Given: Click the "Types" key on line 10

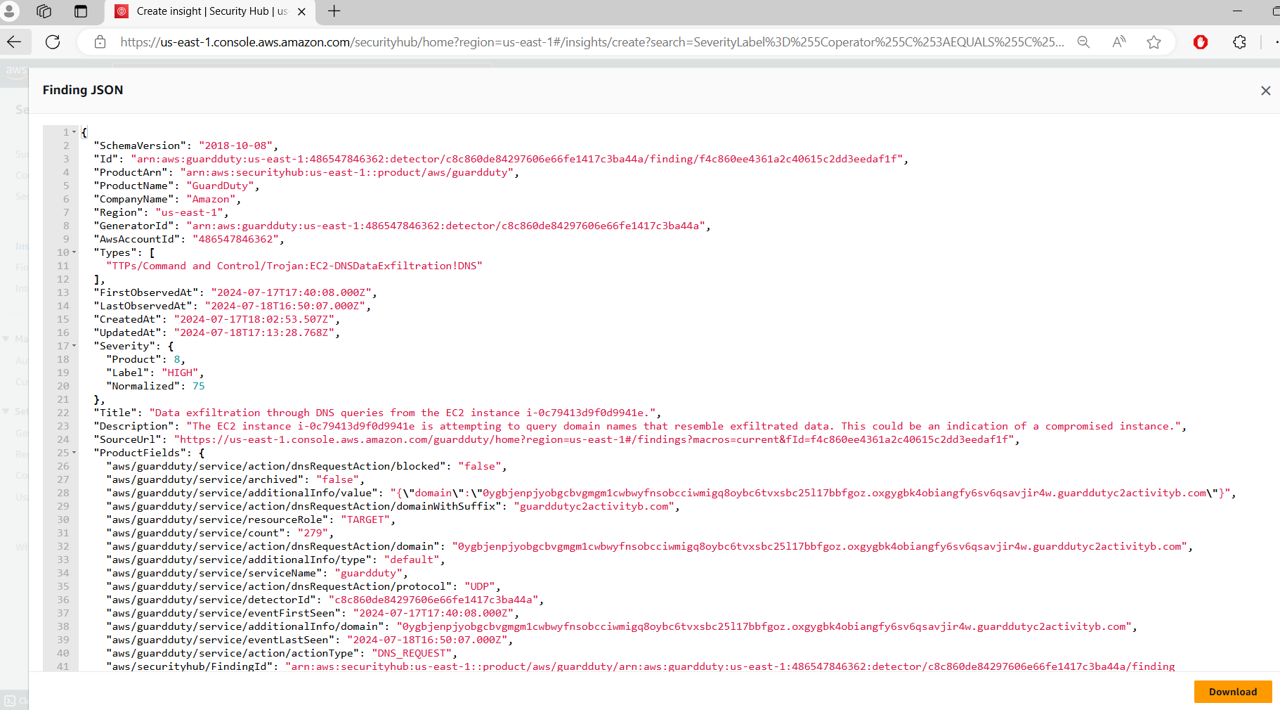Looking at the screenshot, I should [117, 252].
